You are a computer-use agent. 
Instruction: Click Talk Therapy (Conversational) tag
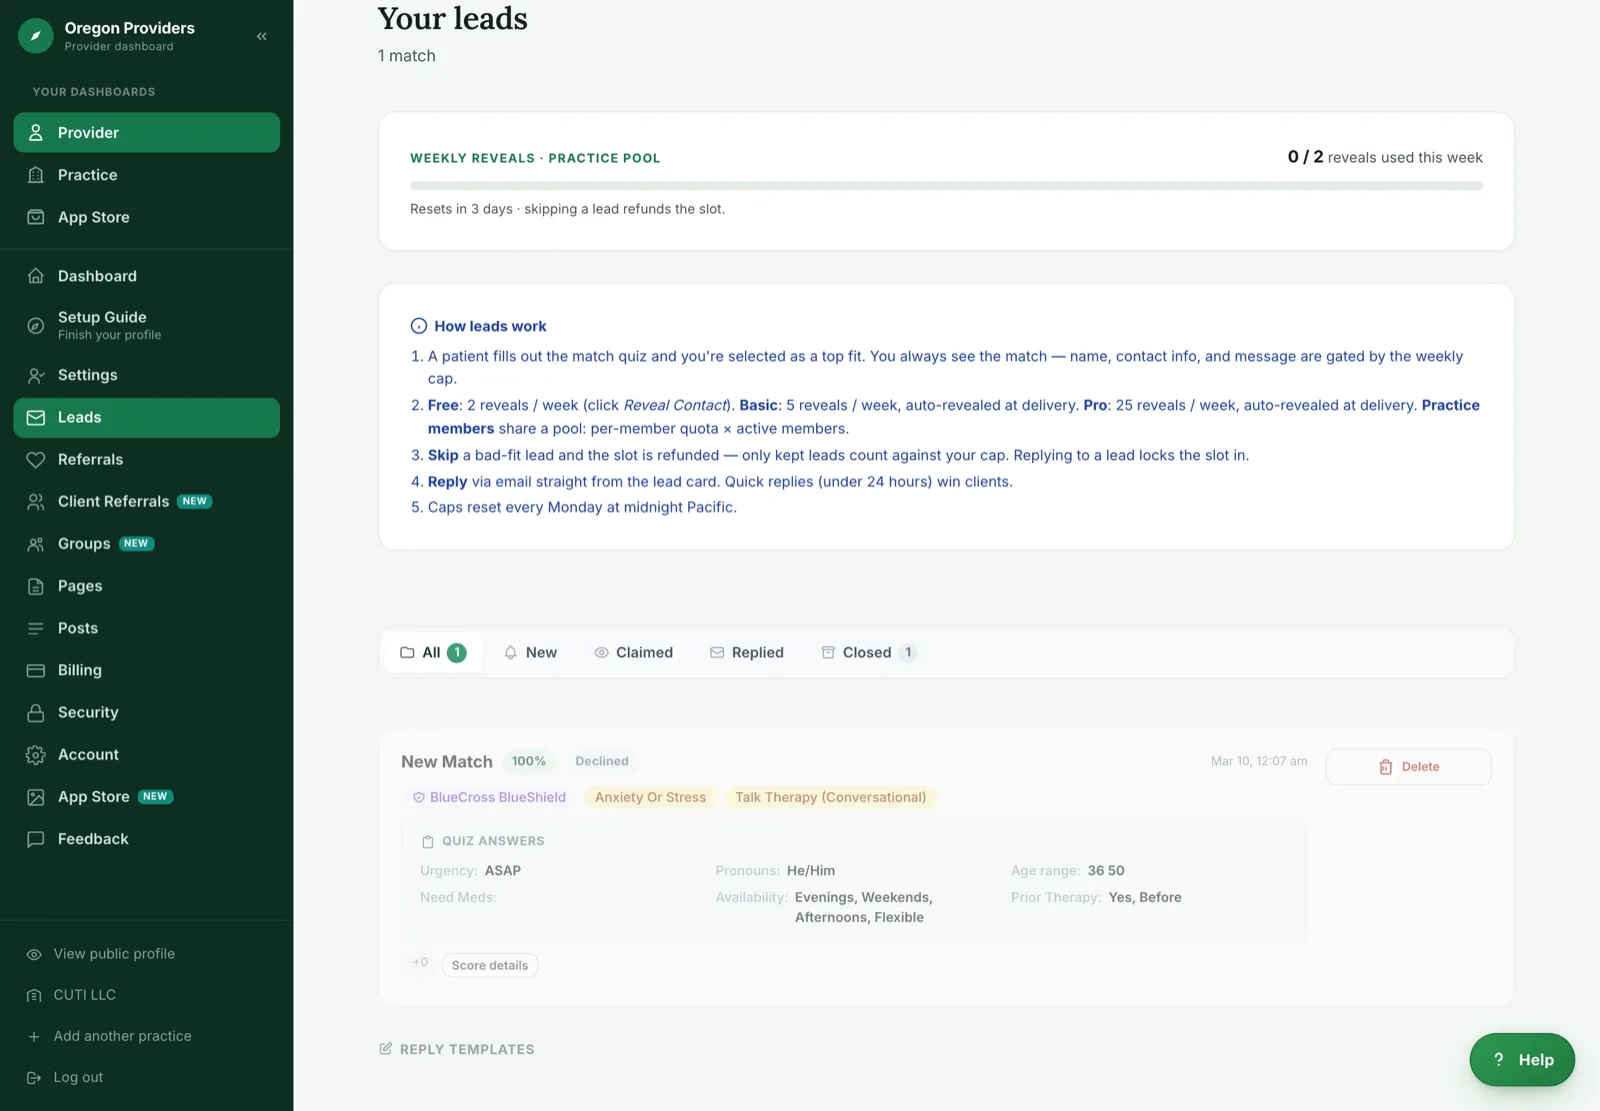tap(831, 797)
